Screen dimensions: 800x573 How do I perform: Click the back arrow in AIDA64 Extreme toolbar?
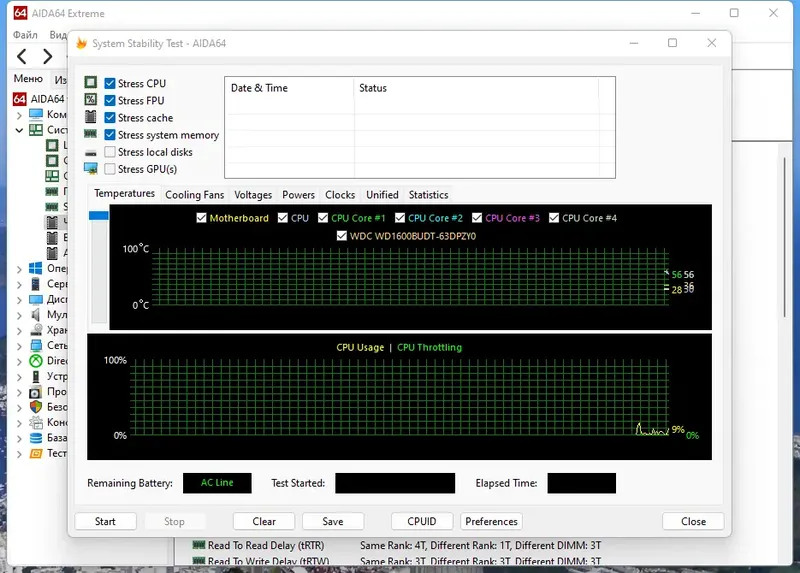(x=21, y=56)
